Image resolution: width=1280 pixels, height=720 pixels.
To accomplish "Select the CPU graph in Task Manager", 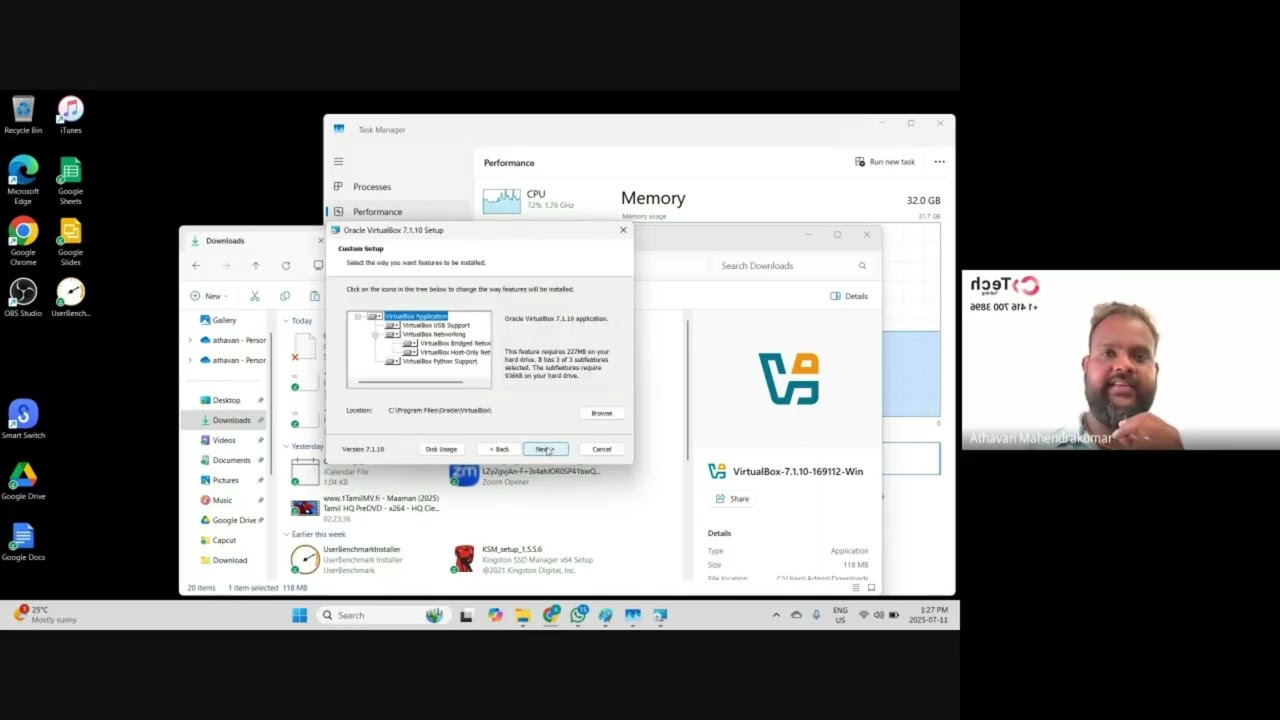I will (x=545, y=200).
